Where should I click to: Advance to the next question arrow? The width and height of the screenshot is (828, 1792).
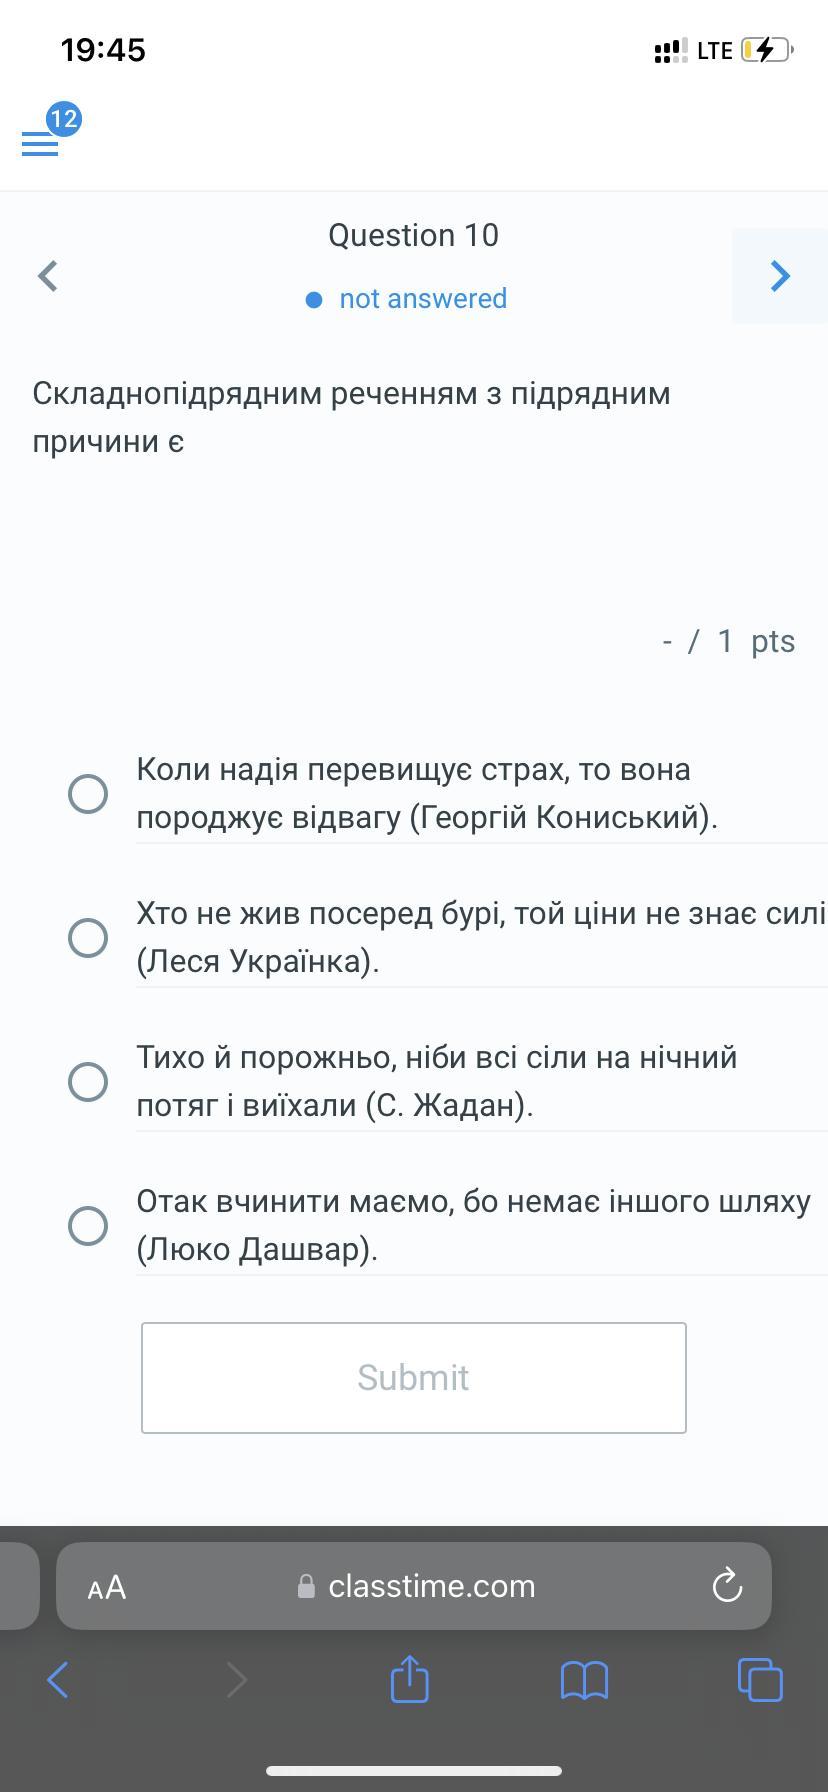pyautogui.click(x=780, y=276)
